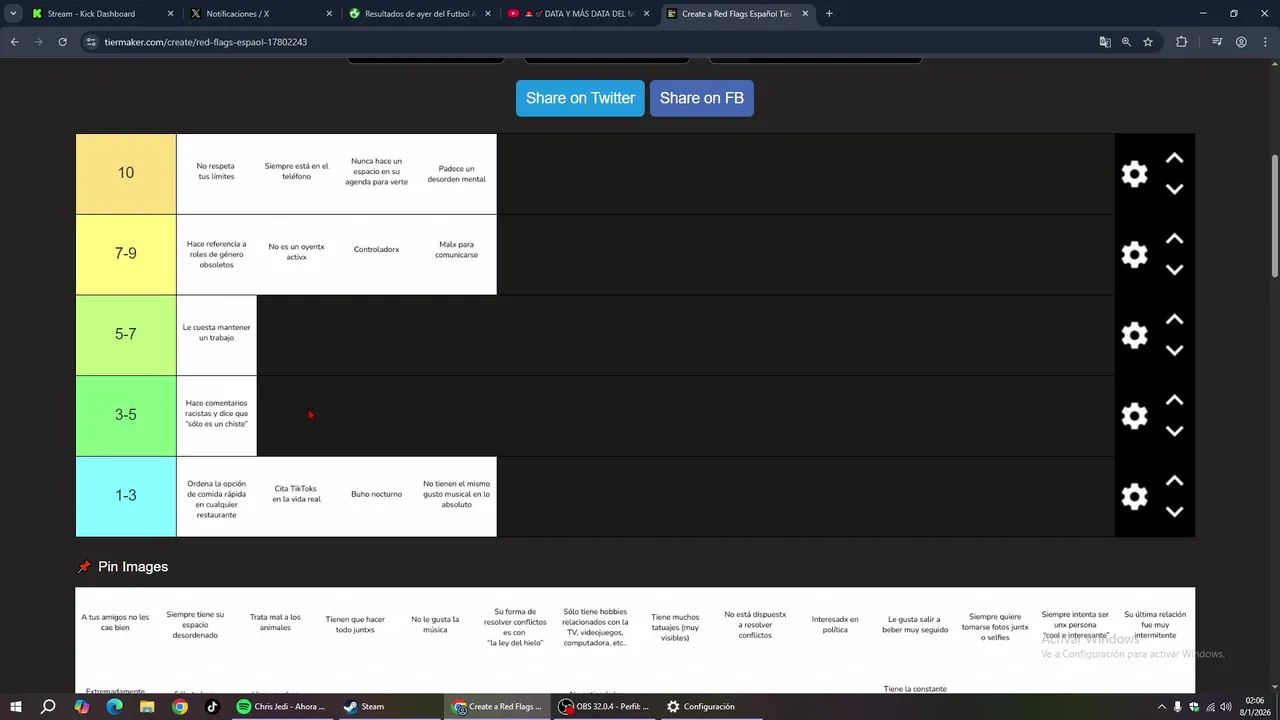Screen dimensions: 1280x720
Task: Click the tiermaker.com URL field
Action: [x=590, y=42]
